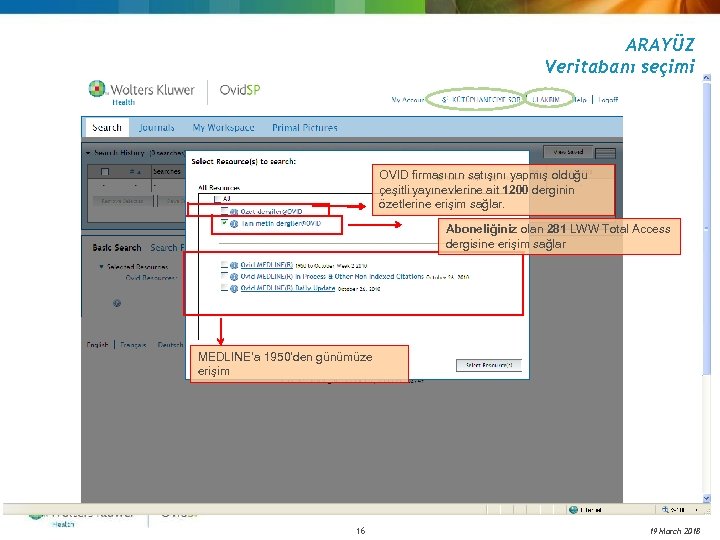Screen dimensions: 720x540
Task: Tick the MEDLINE In-Process checkbox
Action: point(224,276)
